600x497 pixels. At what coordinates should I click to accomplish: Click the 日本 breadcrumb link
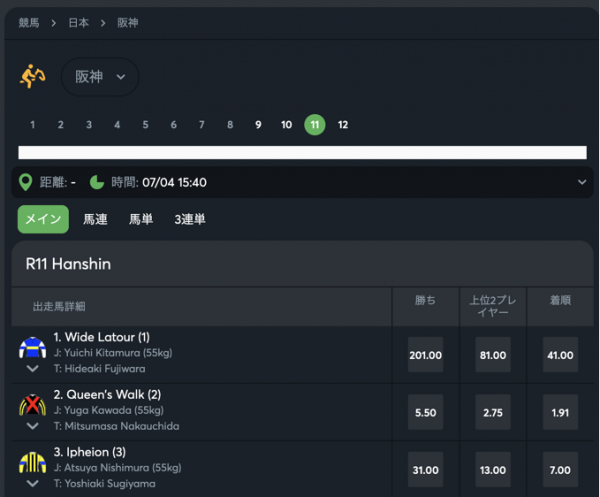[x=80, y=22]
